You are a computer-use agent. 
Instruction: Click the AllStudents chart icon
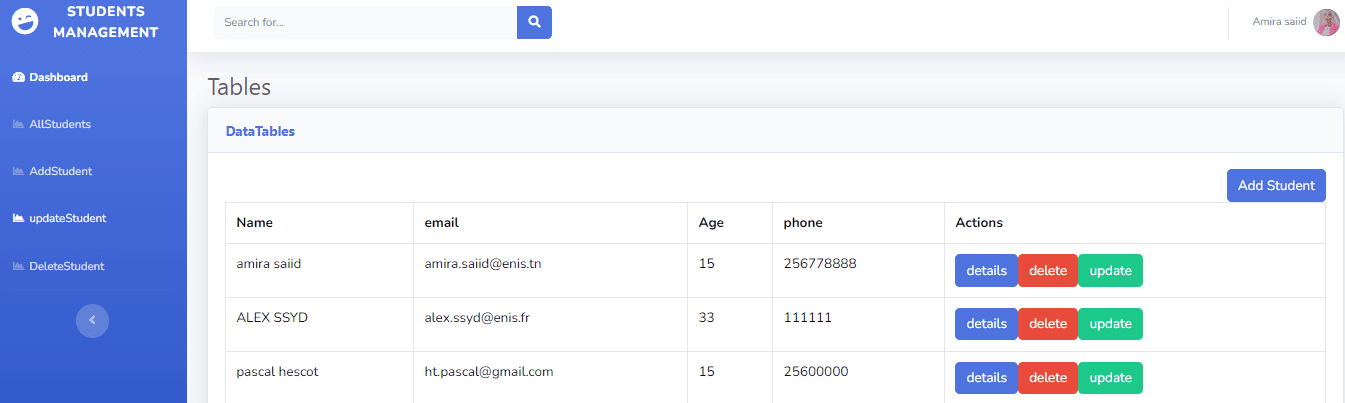point(18,124)
